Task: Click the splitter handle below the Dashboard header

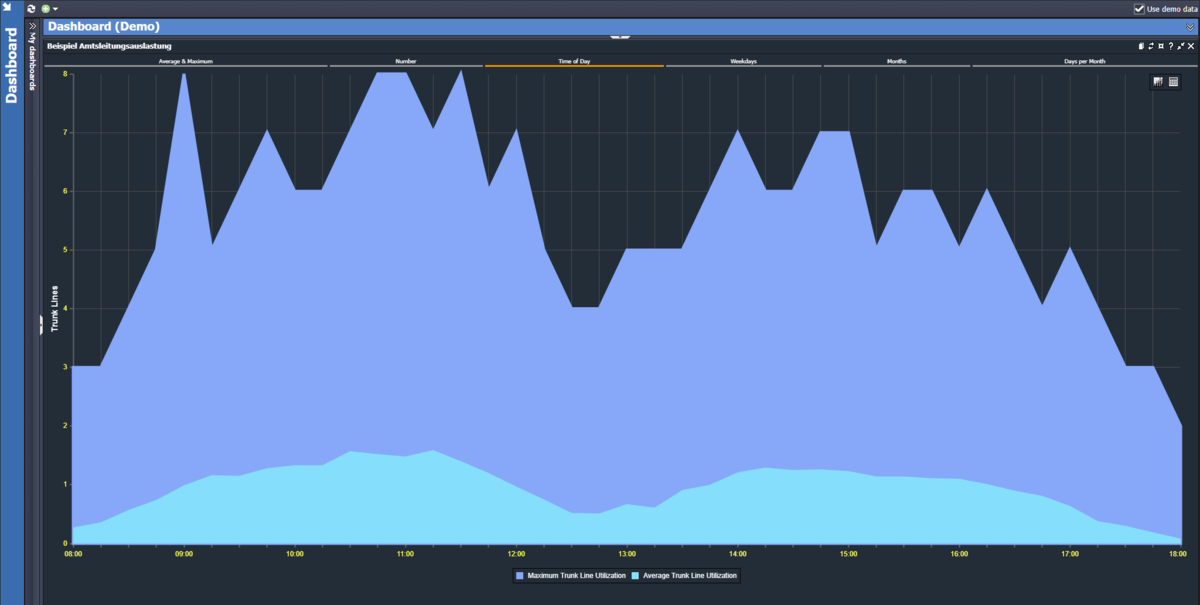Action: [x=620, y=37]
